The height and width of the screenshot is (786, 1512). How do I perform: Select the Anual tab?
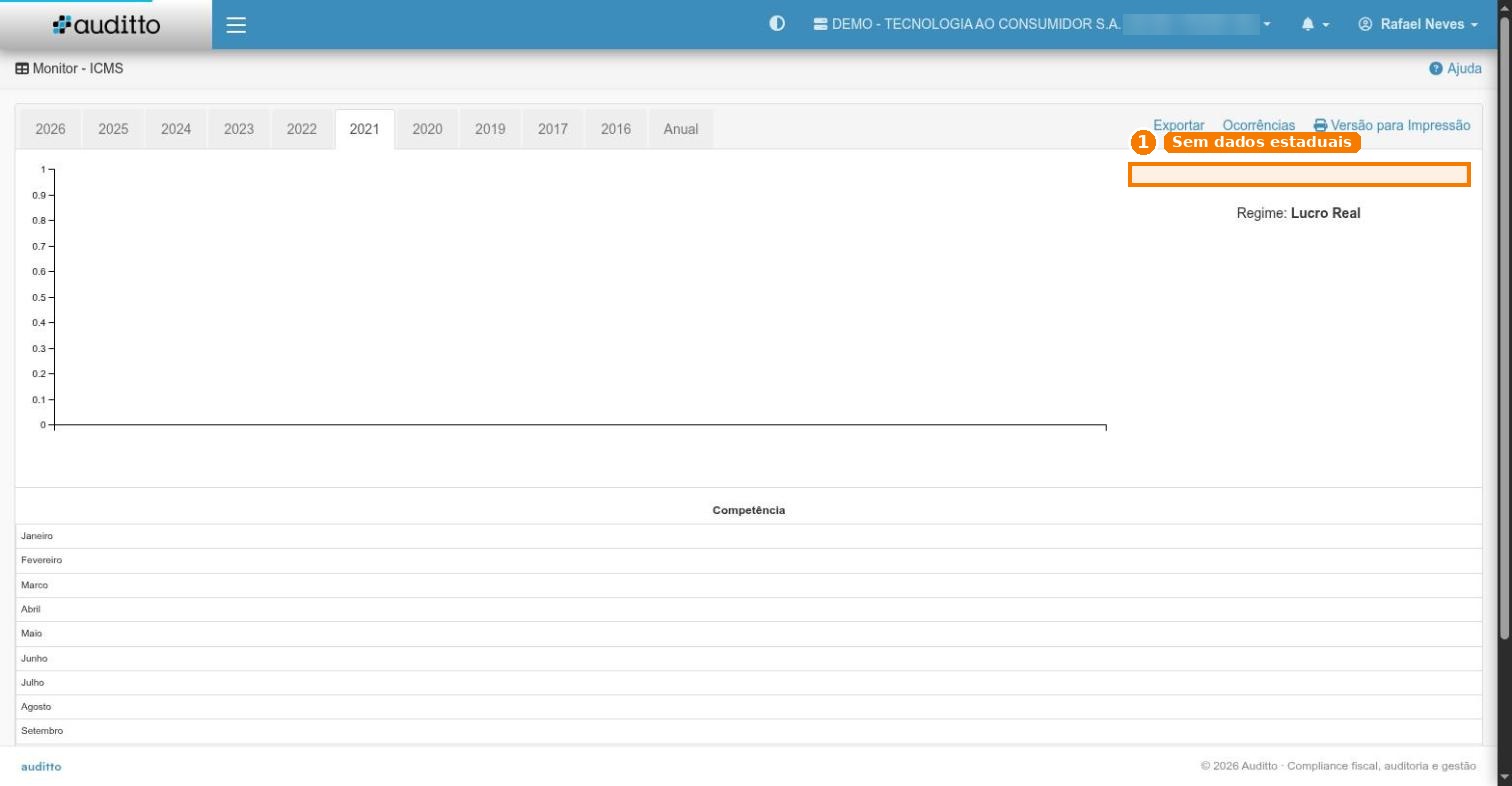coord(681,129)
